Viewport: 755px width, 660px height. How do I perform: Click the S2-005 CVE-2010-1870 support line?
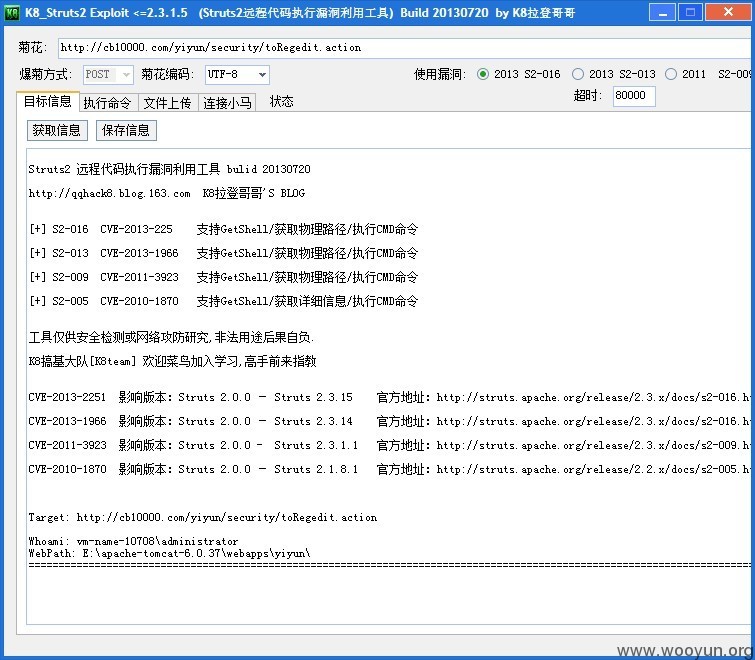tap(223, 301)
